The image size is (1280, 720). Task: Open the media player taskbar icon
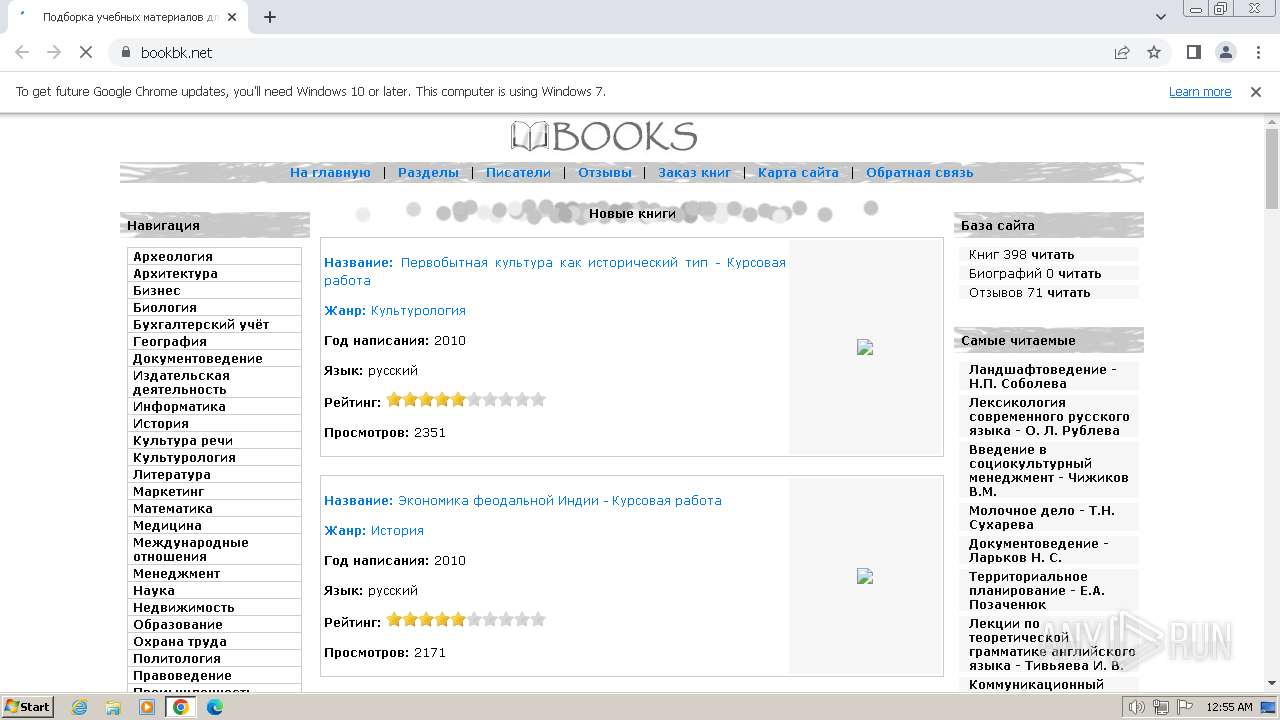147,707
